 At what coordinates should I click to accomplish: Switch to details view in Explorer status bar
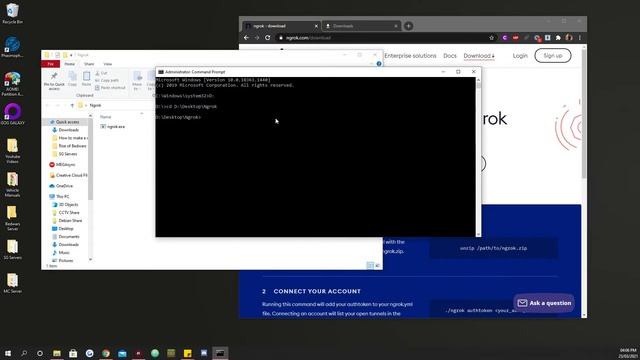tap(370, 266)
